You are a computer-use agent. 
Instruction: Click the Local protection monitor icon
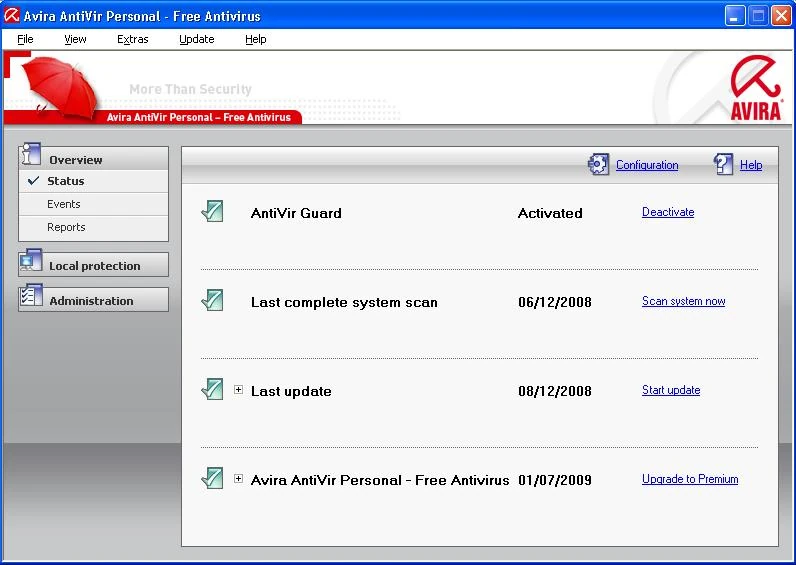30,263
